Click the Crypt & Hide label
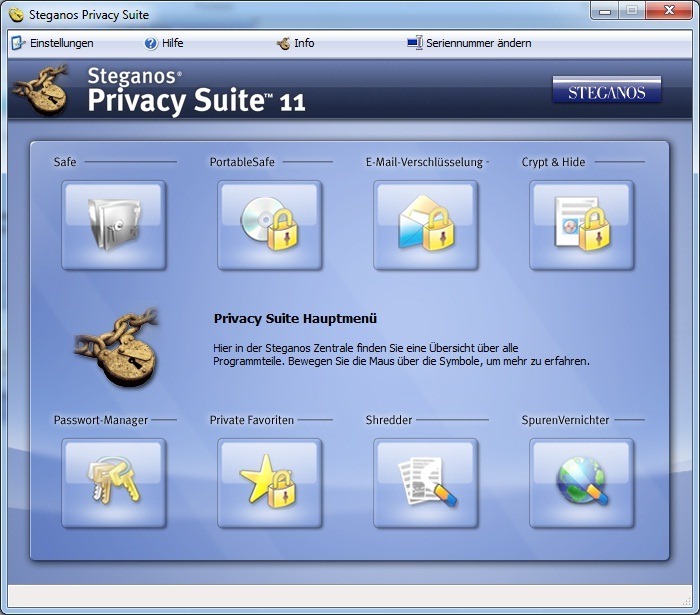Viewport: 700px width, 615px height. (553, 162)
